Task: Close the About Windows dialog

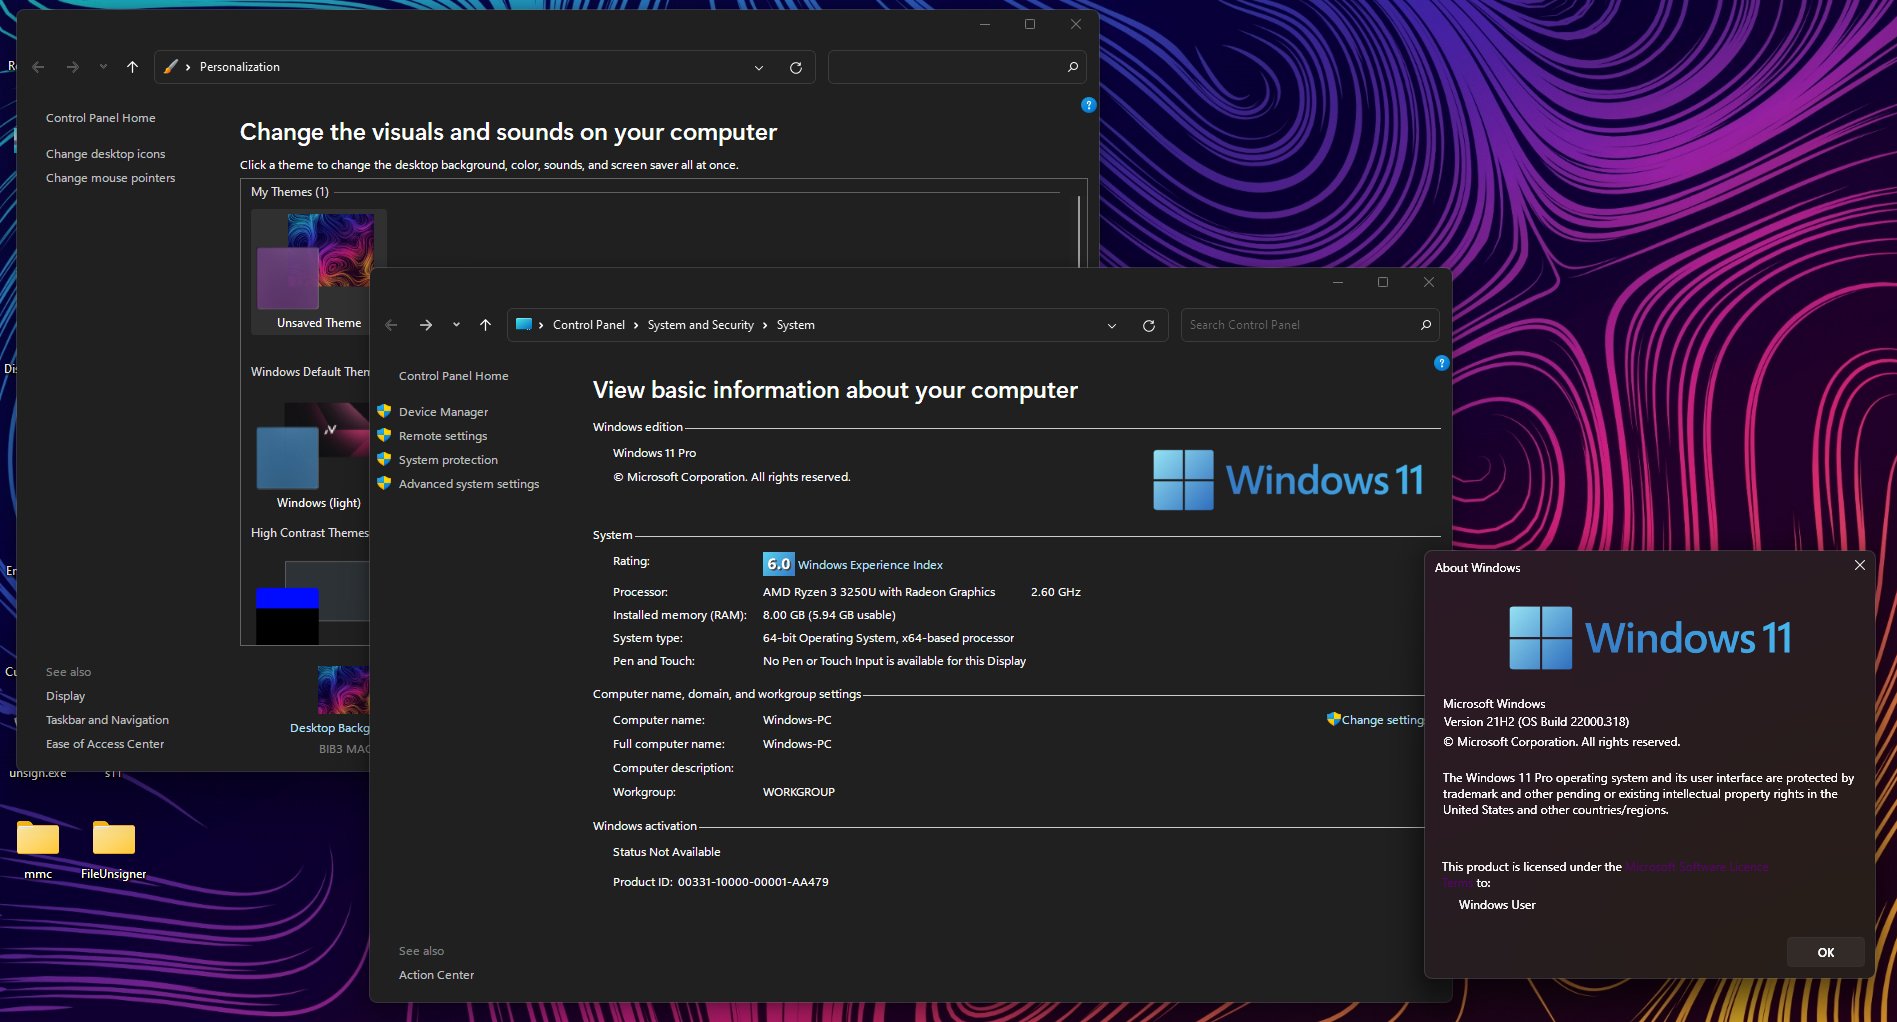Action: pos(1859,566)
